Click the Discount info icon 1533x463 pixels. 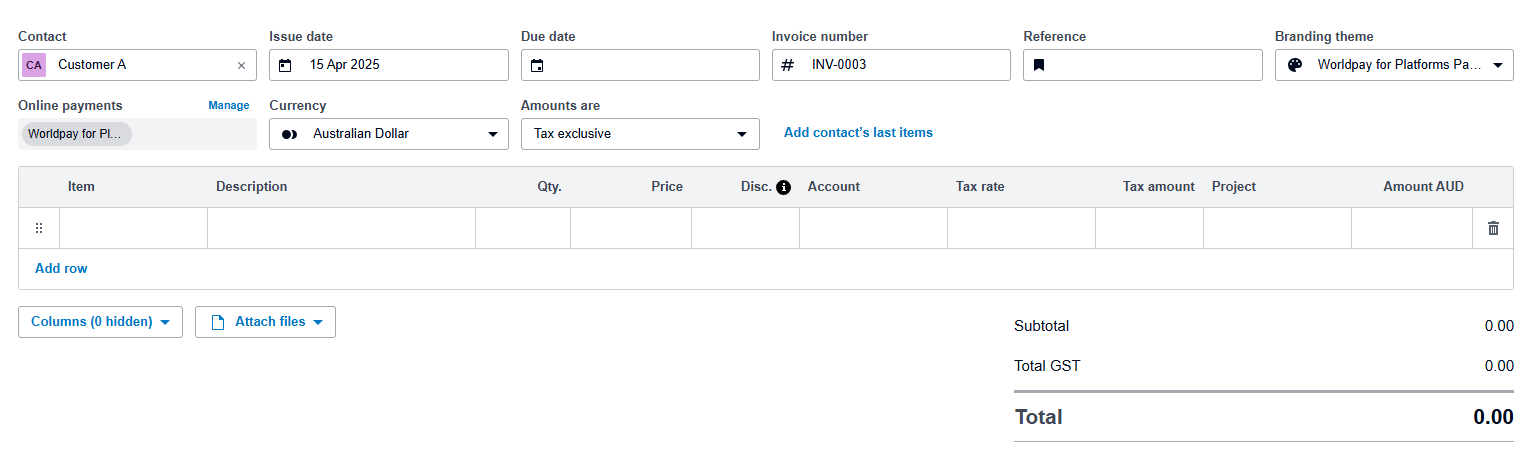[783, 187]
